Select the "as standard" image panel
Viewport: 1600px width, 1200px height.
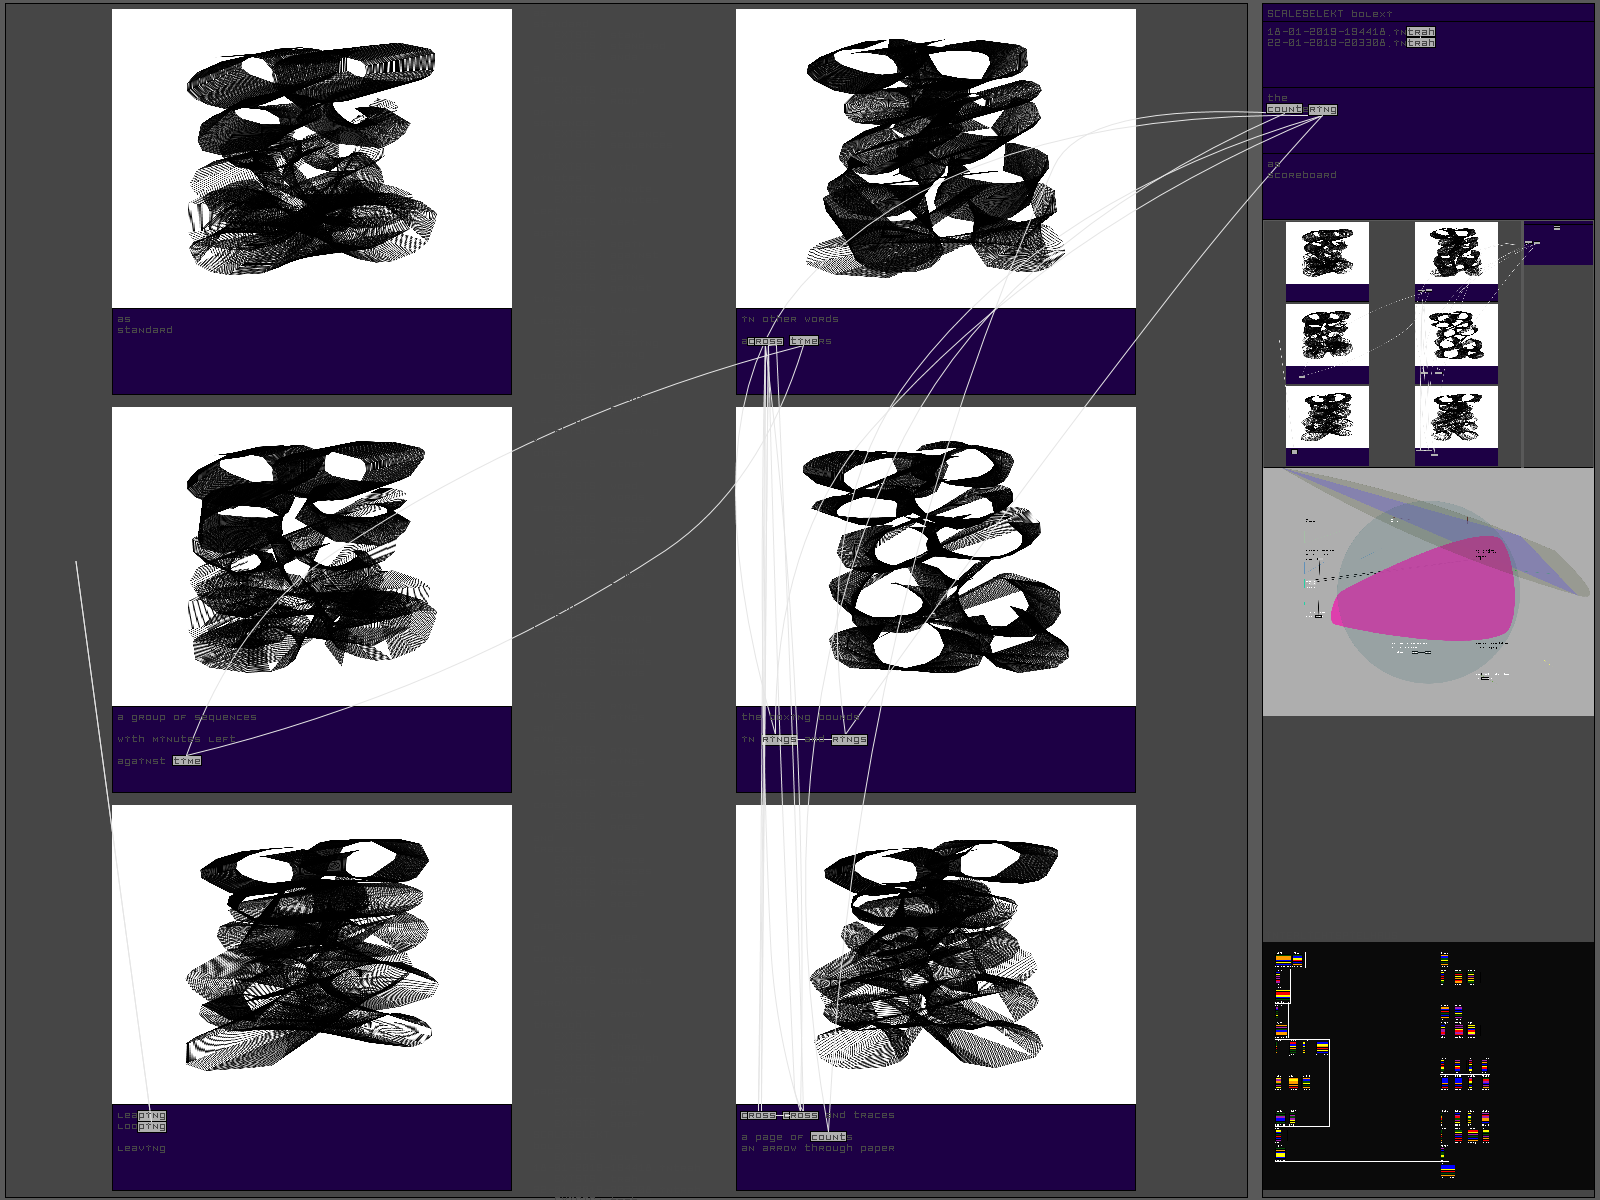point(312,159)
